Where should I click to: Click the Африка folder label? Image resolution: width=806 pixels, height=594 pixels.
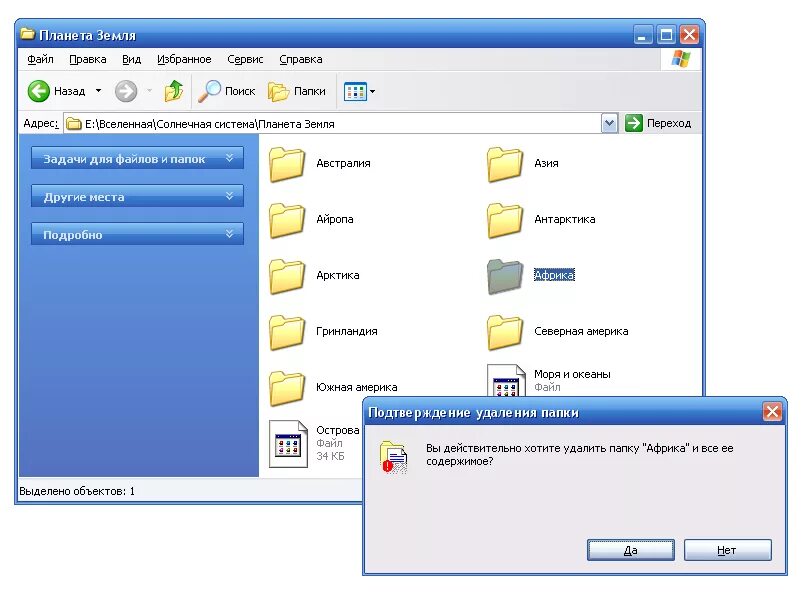pyautogui.click(x=554, y=275)
